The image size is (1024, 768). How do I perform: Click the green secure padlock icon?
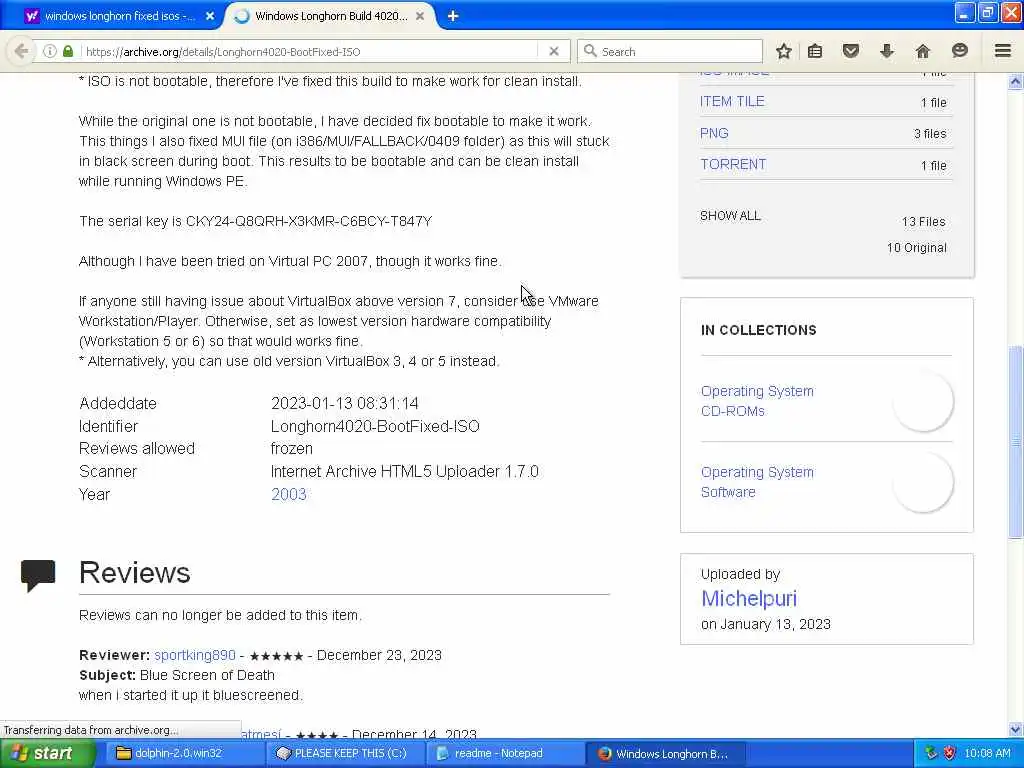pos(68,51)
